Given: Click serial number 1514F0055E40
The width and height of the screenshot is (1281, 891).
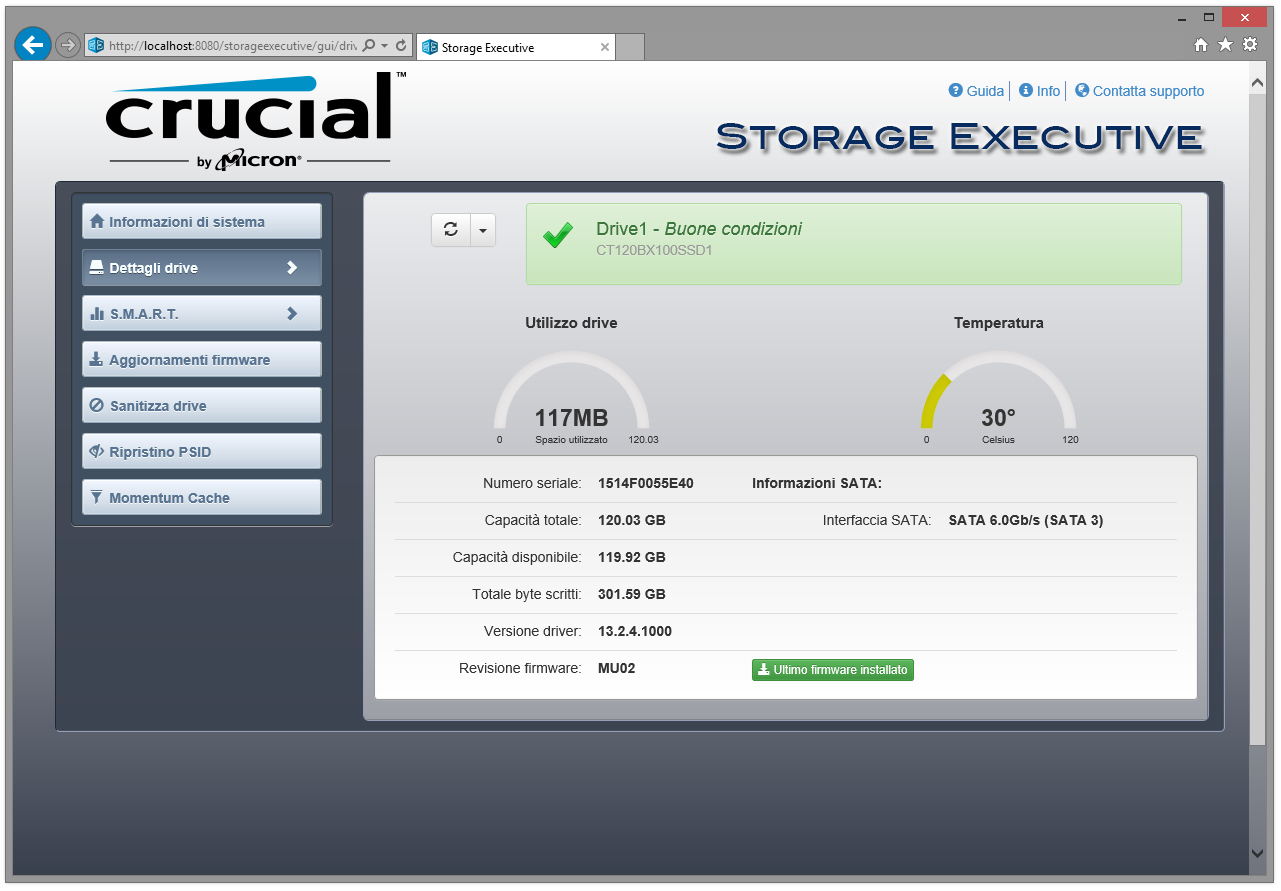Looking at the screenshot, I should (646, 483).
